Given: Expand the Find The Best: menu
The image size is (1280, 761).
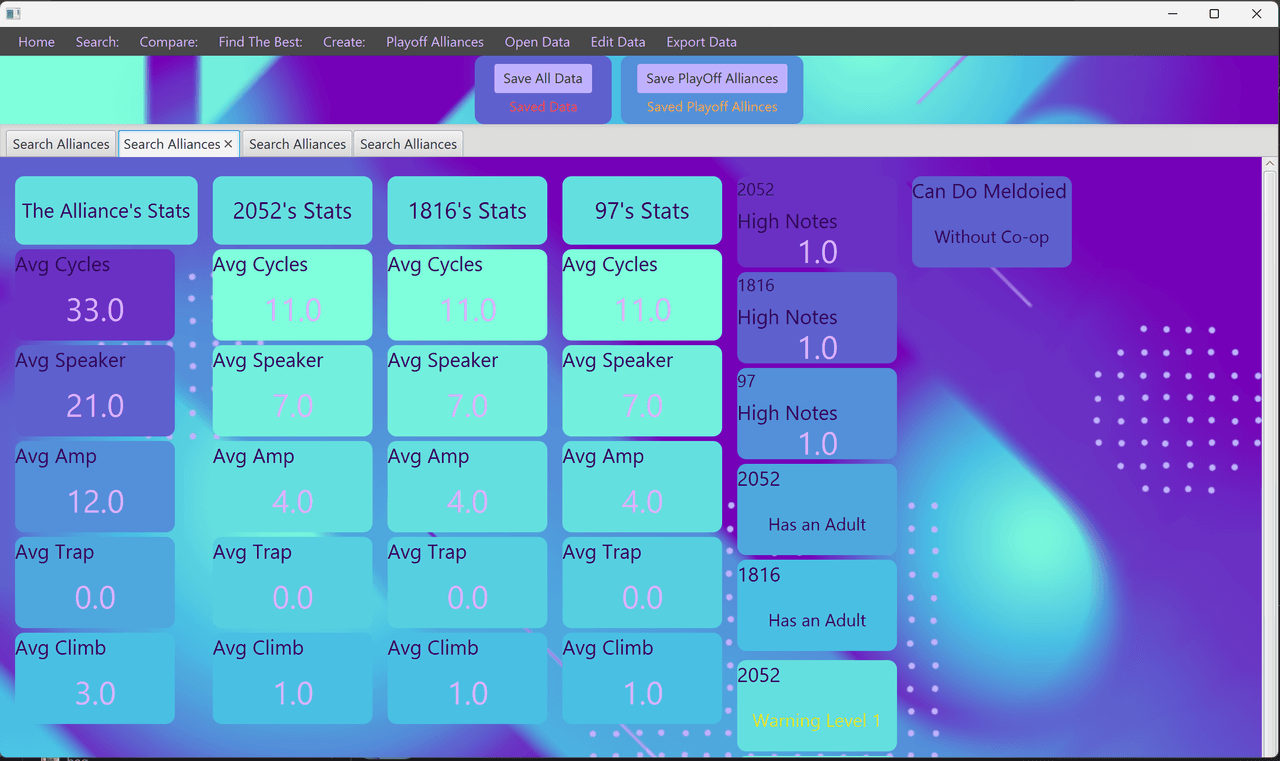Looking at the screenshot, I should (260, 42).
